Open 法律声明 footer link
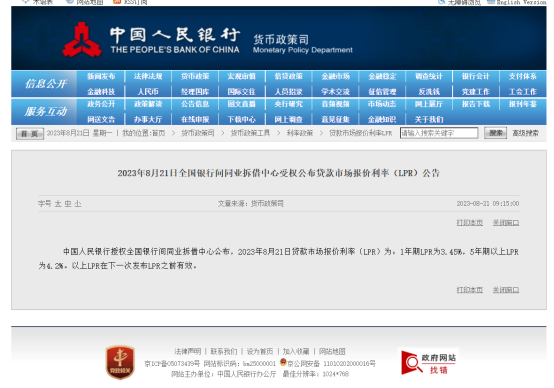 click(x=187, y=352)
